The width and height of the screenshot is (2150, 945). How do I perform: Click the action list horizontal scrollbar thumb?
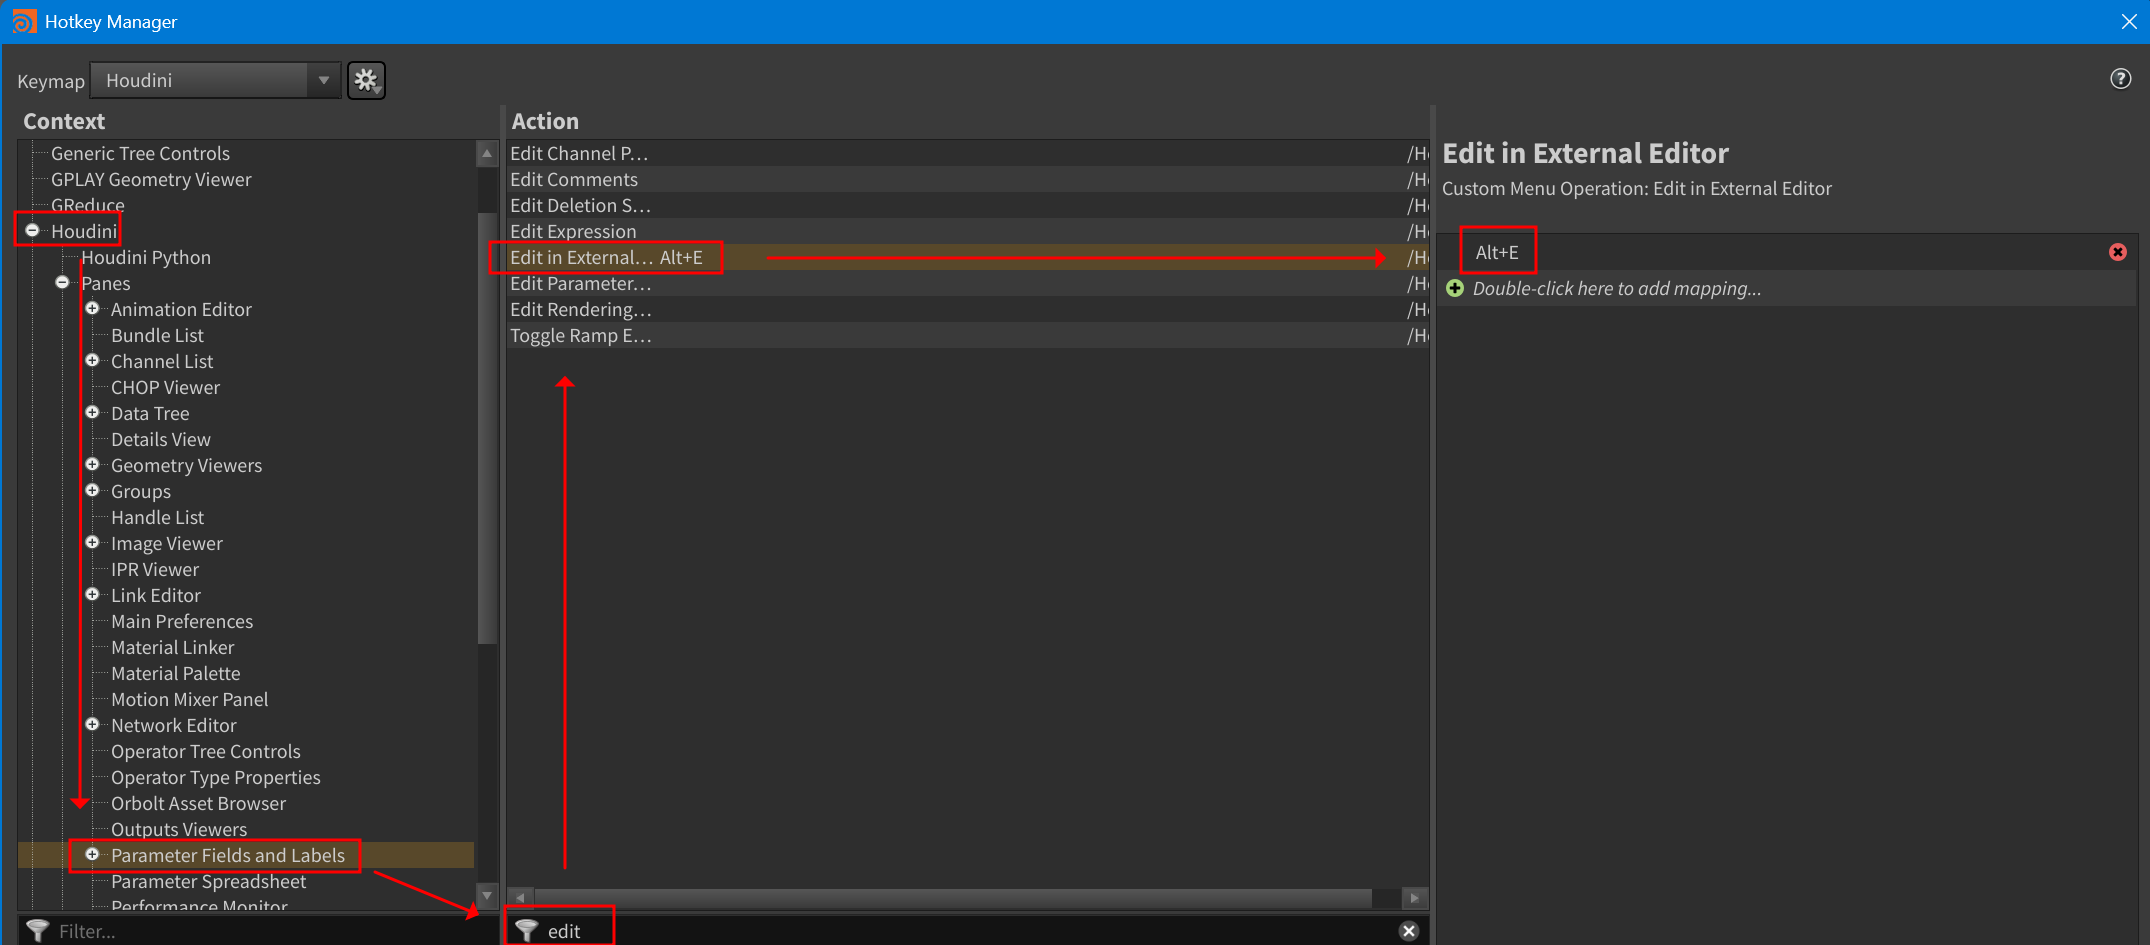click(953, 897)
